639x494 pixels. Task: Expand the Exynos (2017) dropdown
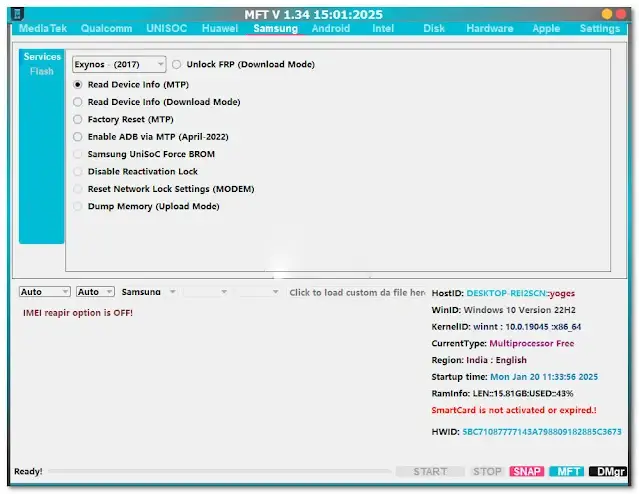point(119,64)
